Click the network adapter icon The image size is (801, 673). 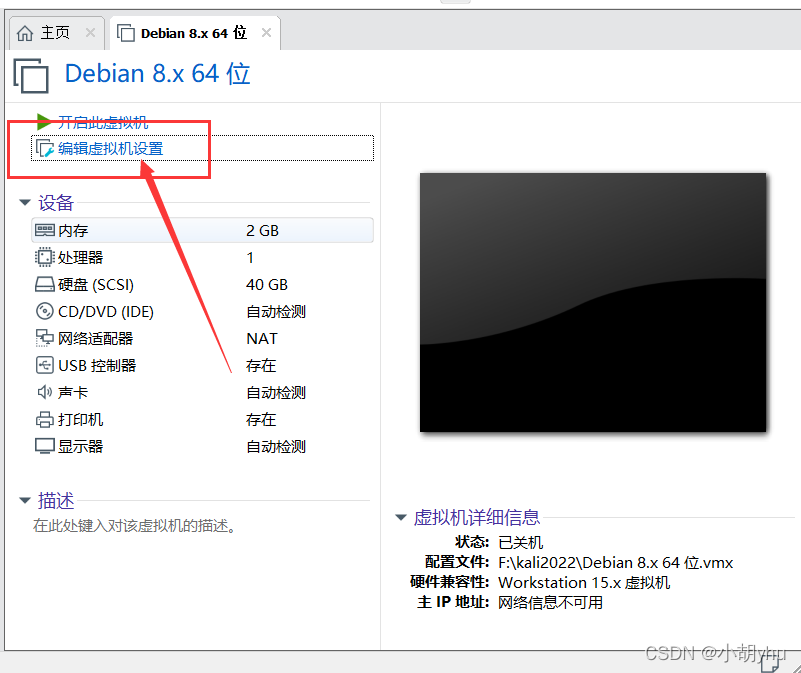pyautogui.click(x=44, y=338)
